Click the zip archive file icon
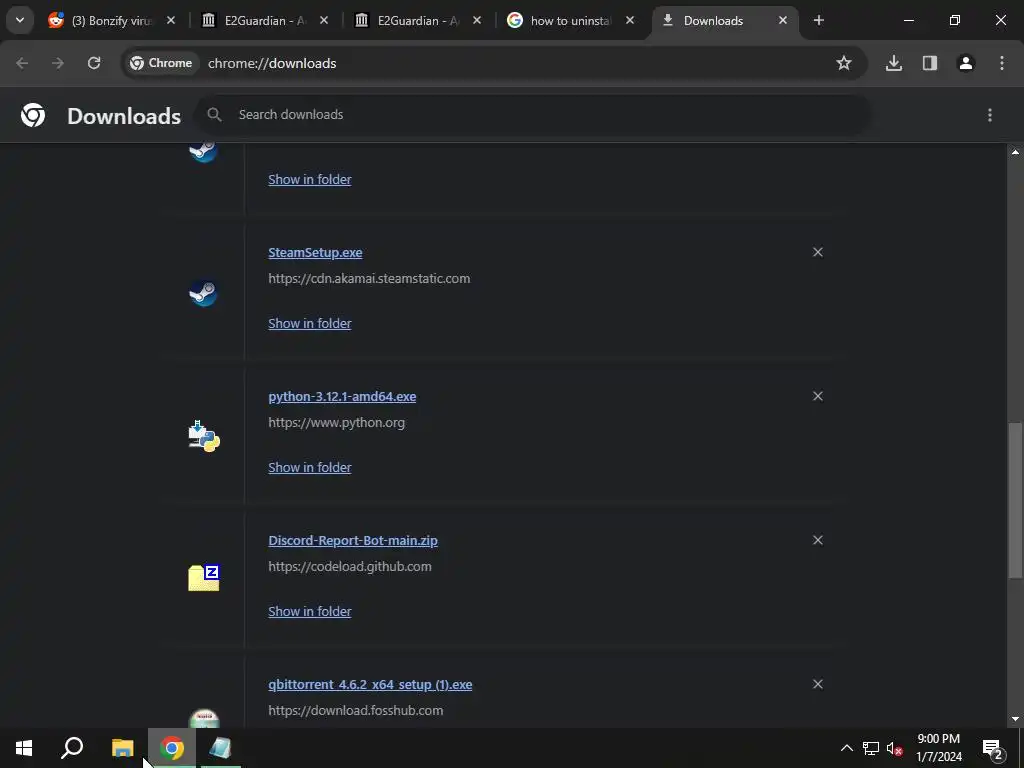Viewport: 1024px width, 768px height. 204,578
